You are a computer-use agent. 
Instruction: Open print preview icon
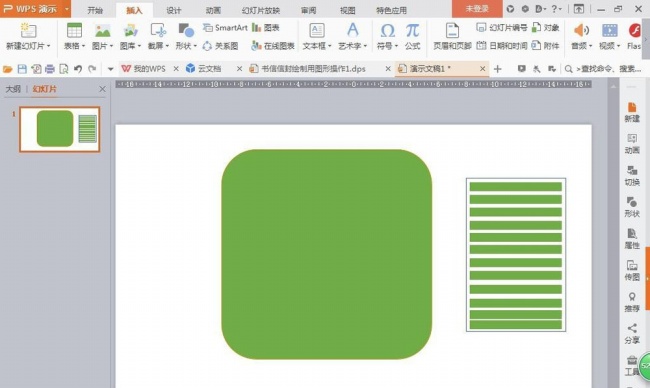pos(63,69)
